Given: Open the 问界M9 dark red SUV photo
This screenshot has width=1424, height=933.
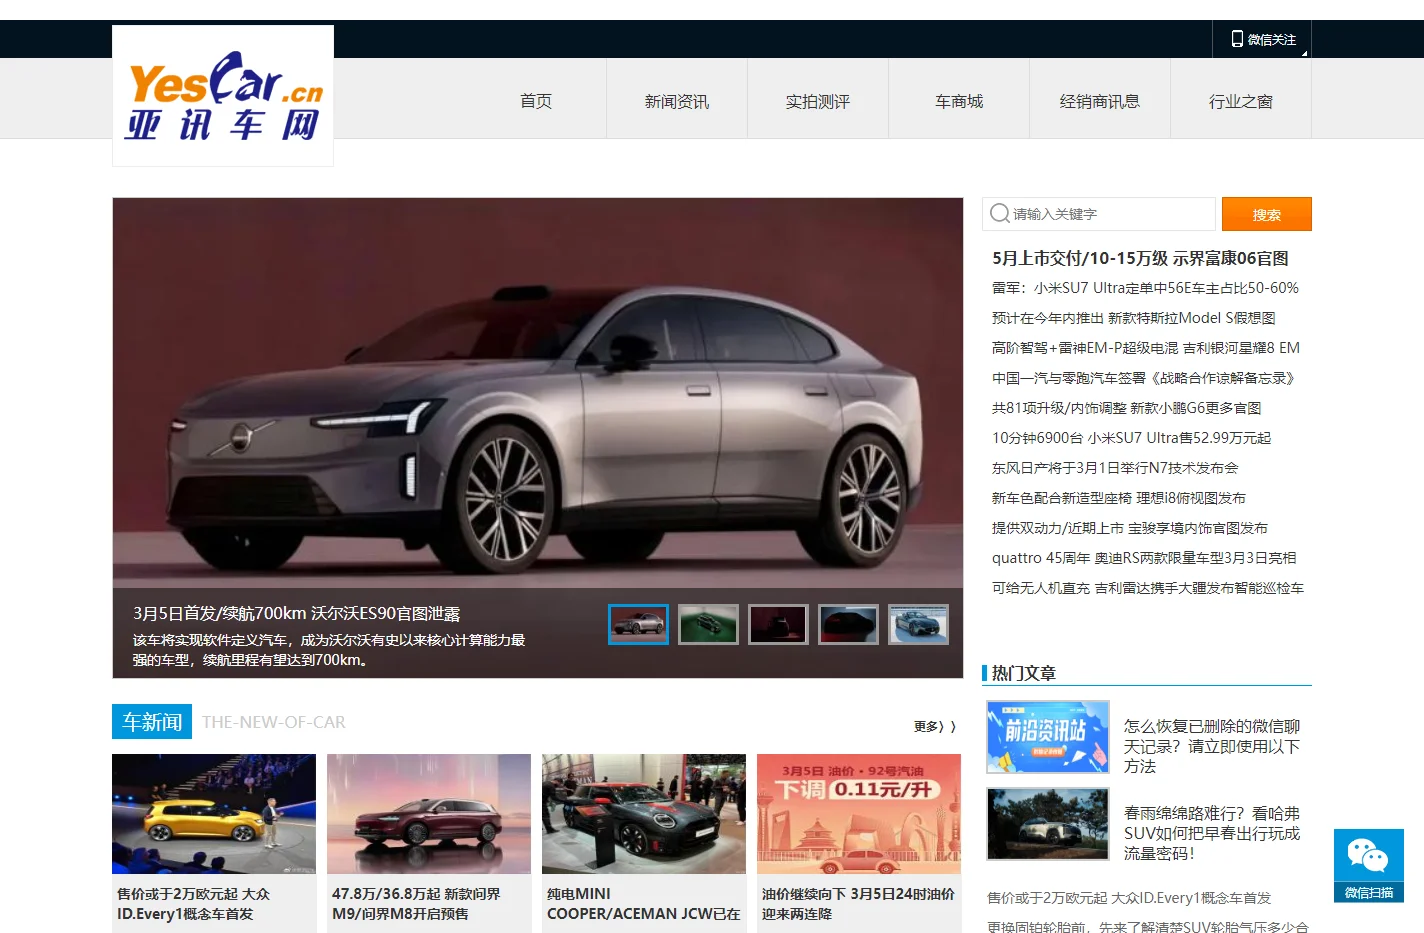Looking at the screenshot, I should [429, 814].
